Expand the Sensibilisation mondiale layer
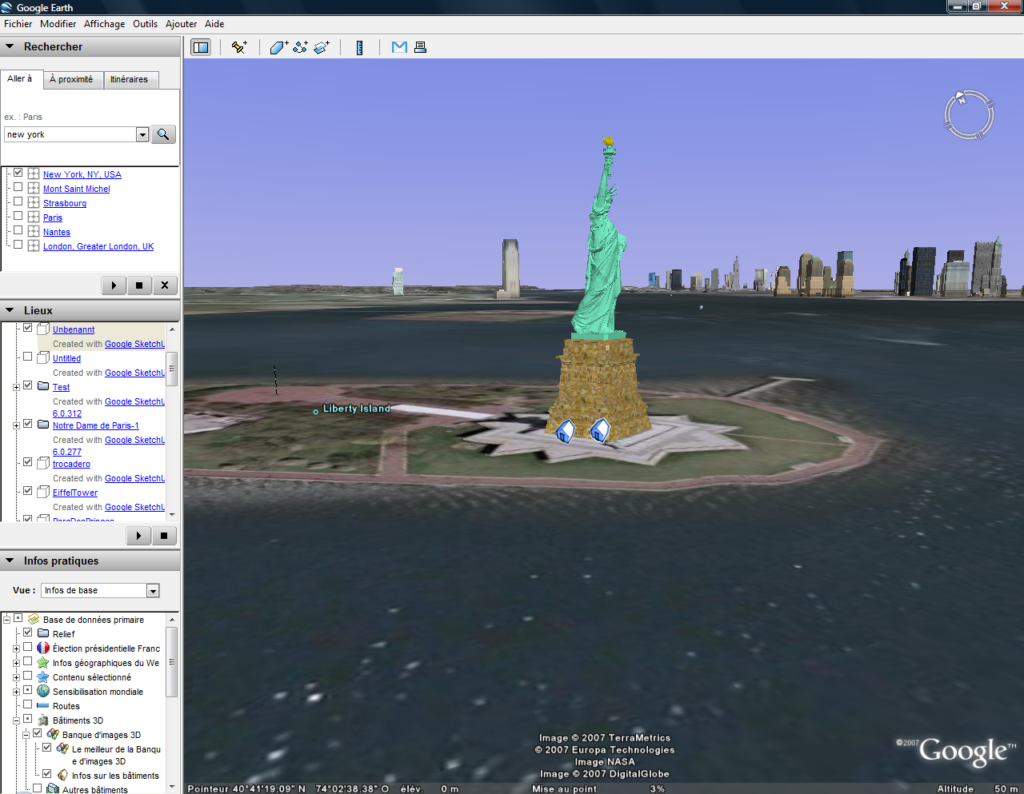1024x794 pixels. 16,692
